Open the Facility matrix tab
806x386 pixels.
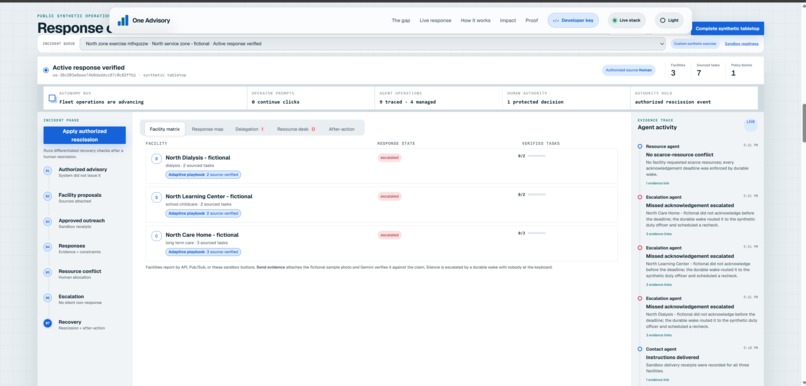click(164, 129)
